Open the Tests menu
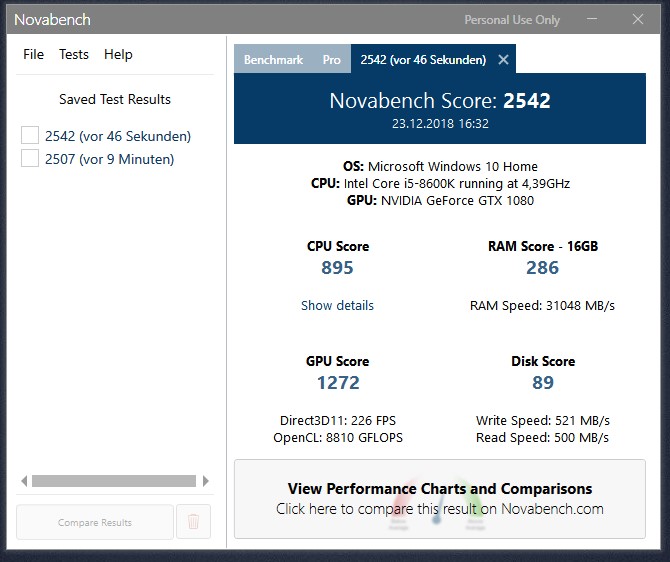This screenshot has height=562, width=670. [74, 54]
